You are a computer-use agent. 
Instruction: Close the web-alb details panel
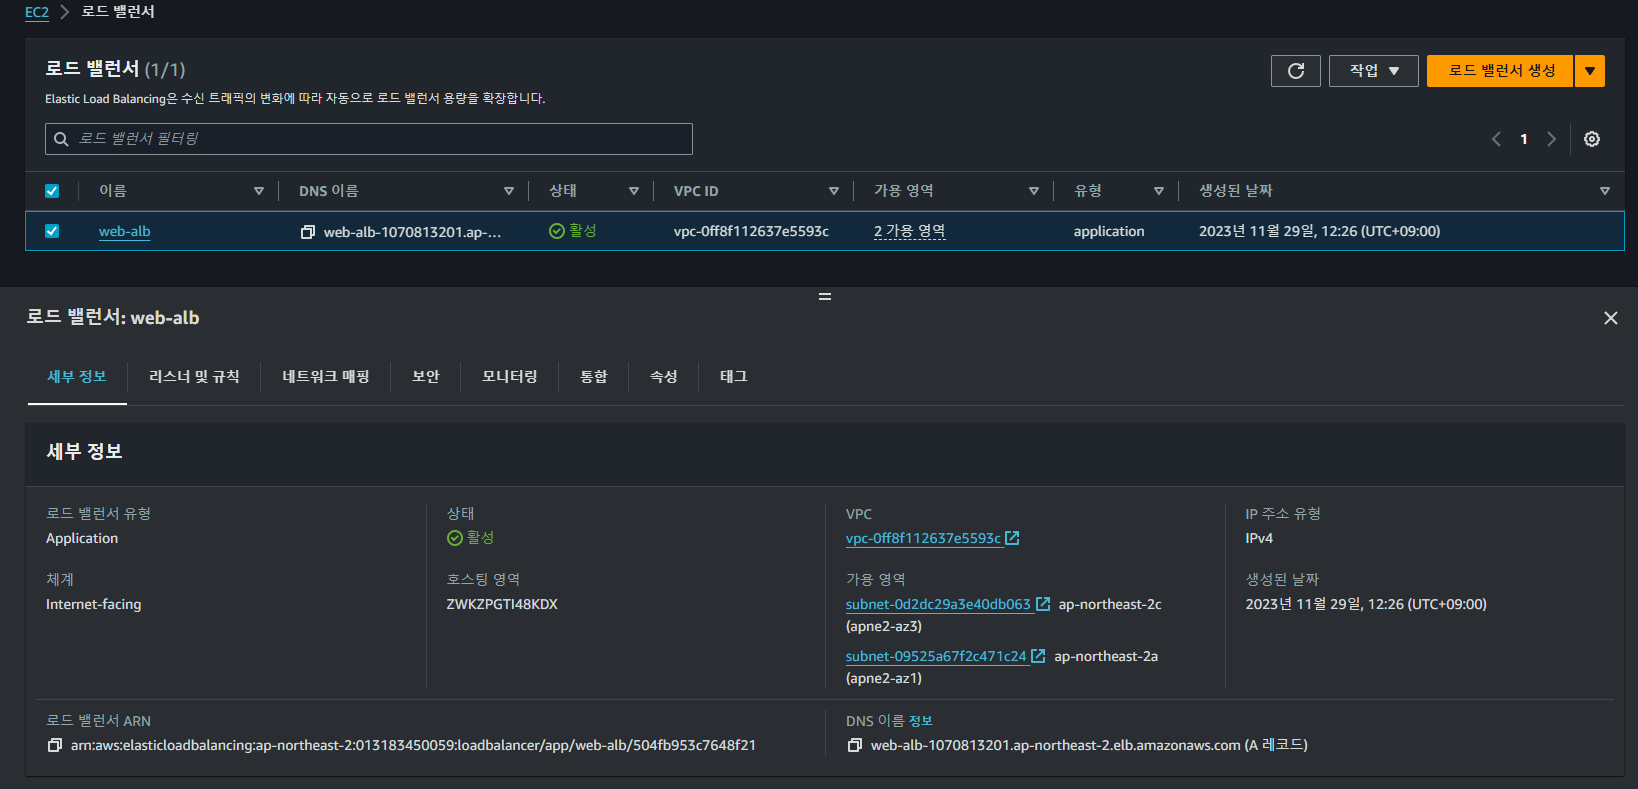coord(1610,318)
